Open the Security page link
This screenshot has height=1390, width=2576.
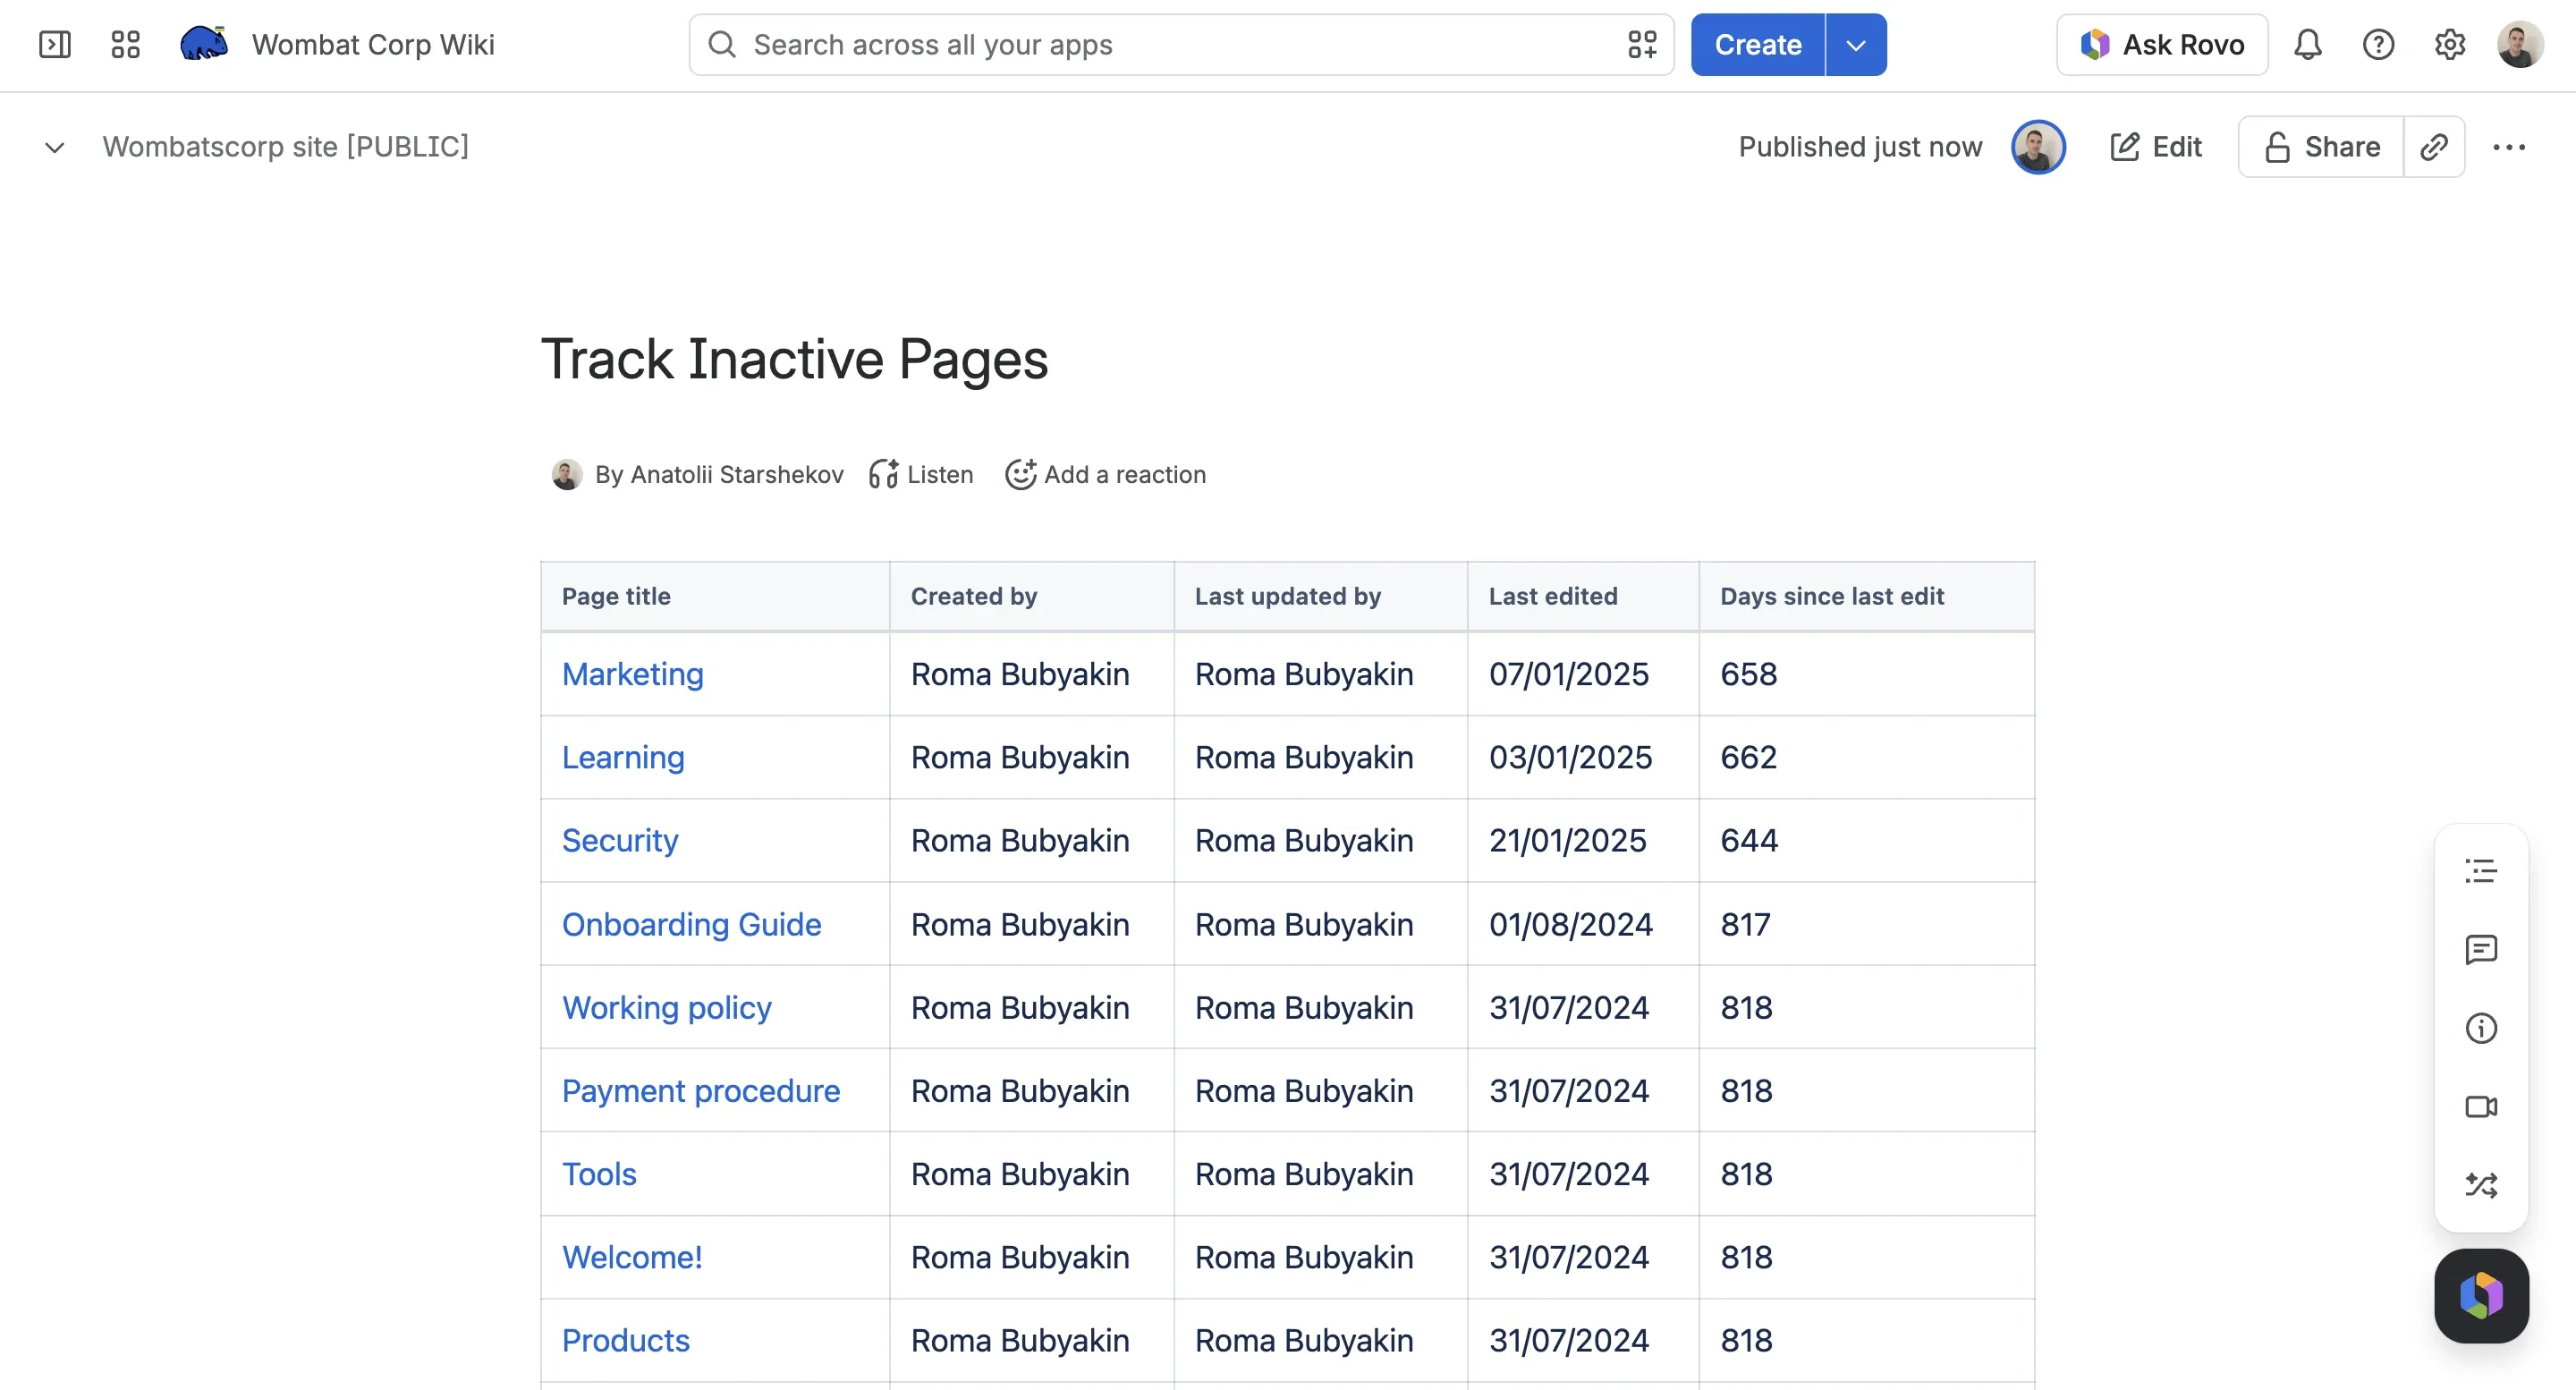pos(620,840)
